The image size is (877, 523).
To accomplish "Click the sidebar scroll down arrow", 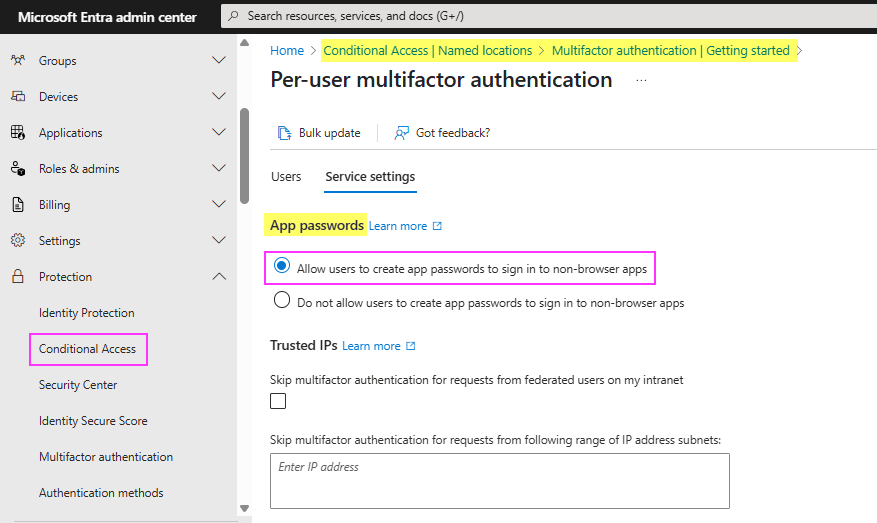I will [x=244, y=508].
